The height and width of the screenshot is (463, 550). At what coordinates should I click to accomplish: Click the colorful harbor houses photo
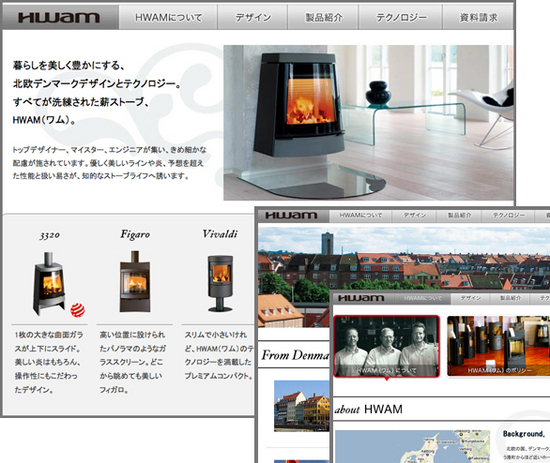302,406
